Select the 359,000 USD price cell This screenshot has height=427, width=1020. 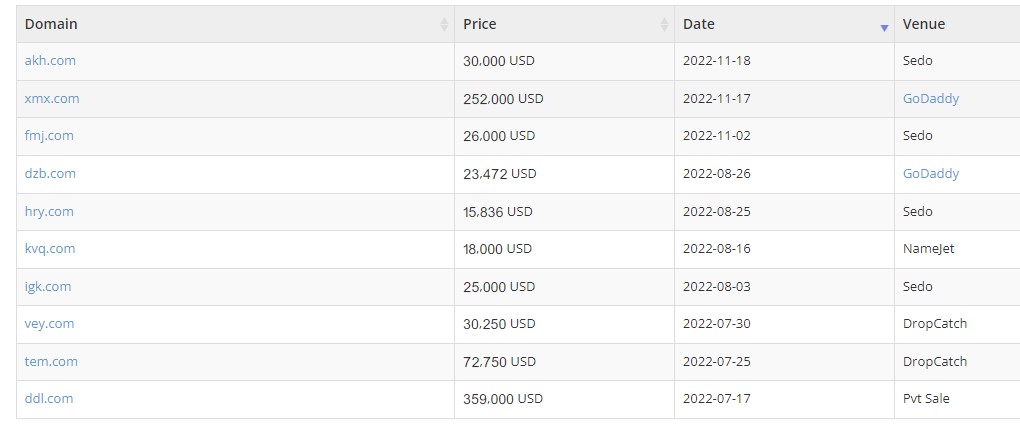tap(564, 399)
